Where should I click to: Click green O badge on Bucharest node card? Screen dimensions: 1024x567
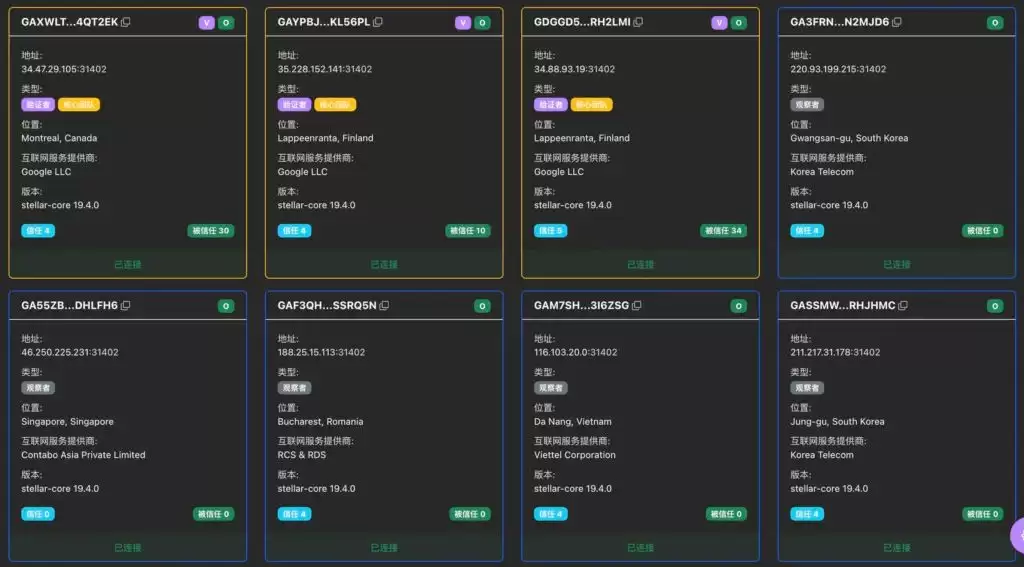(482, 306)
